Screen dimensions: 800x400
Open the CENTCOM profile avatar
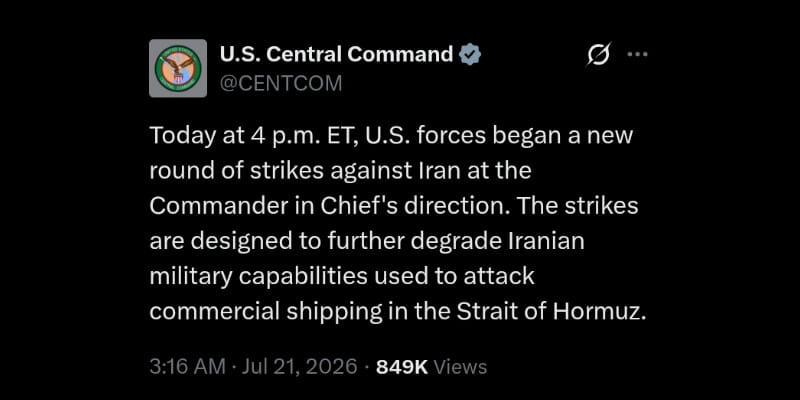[x=178, y=68]
